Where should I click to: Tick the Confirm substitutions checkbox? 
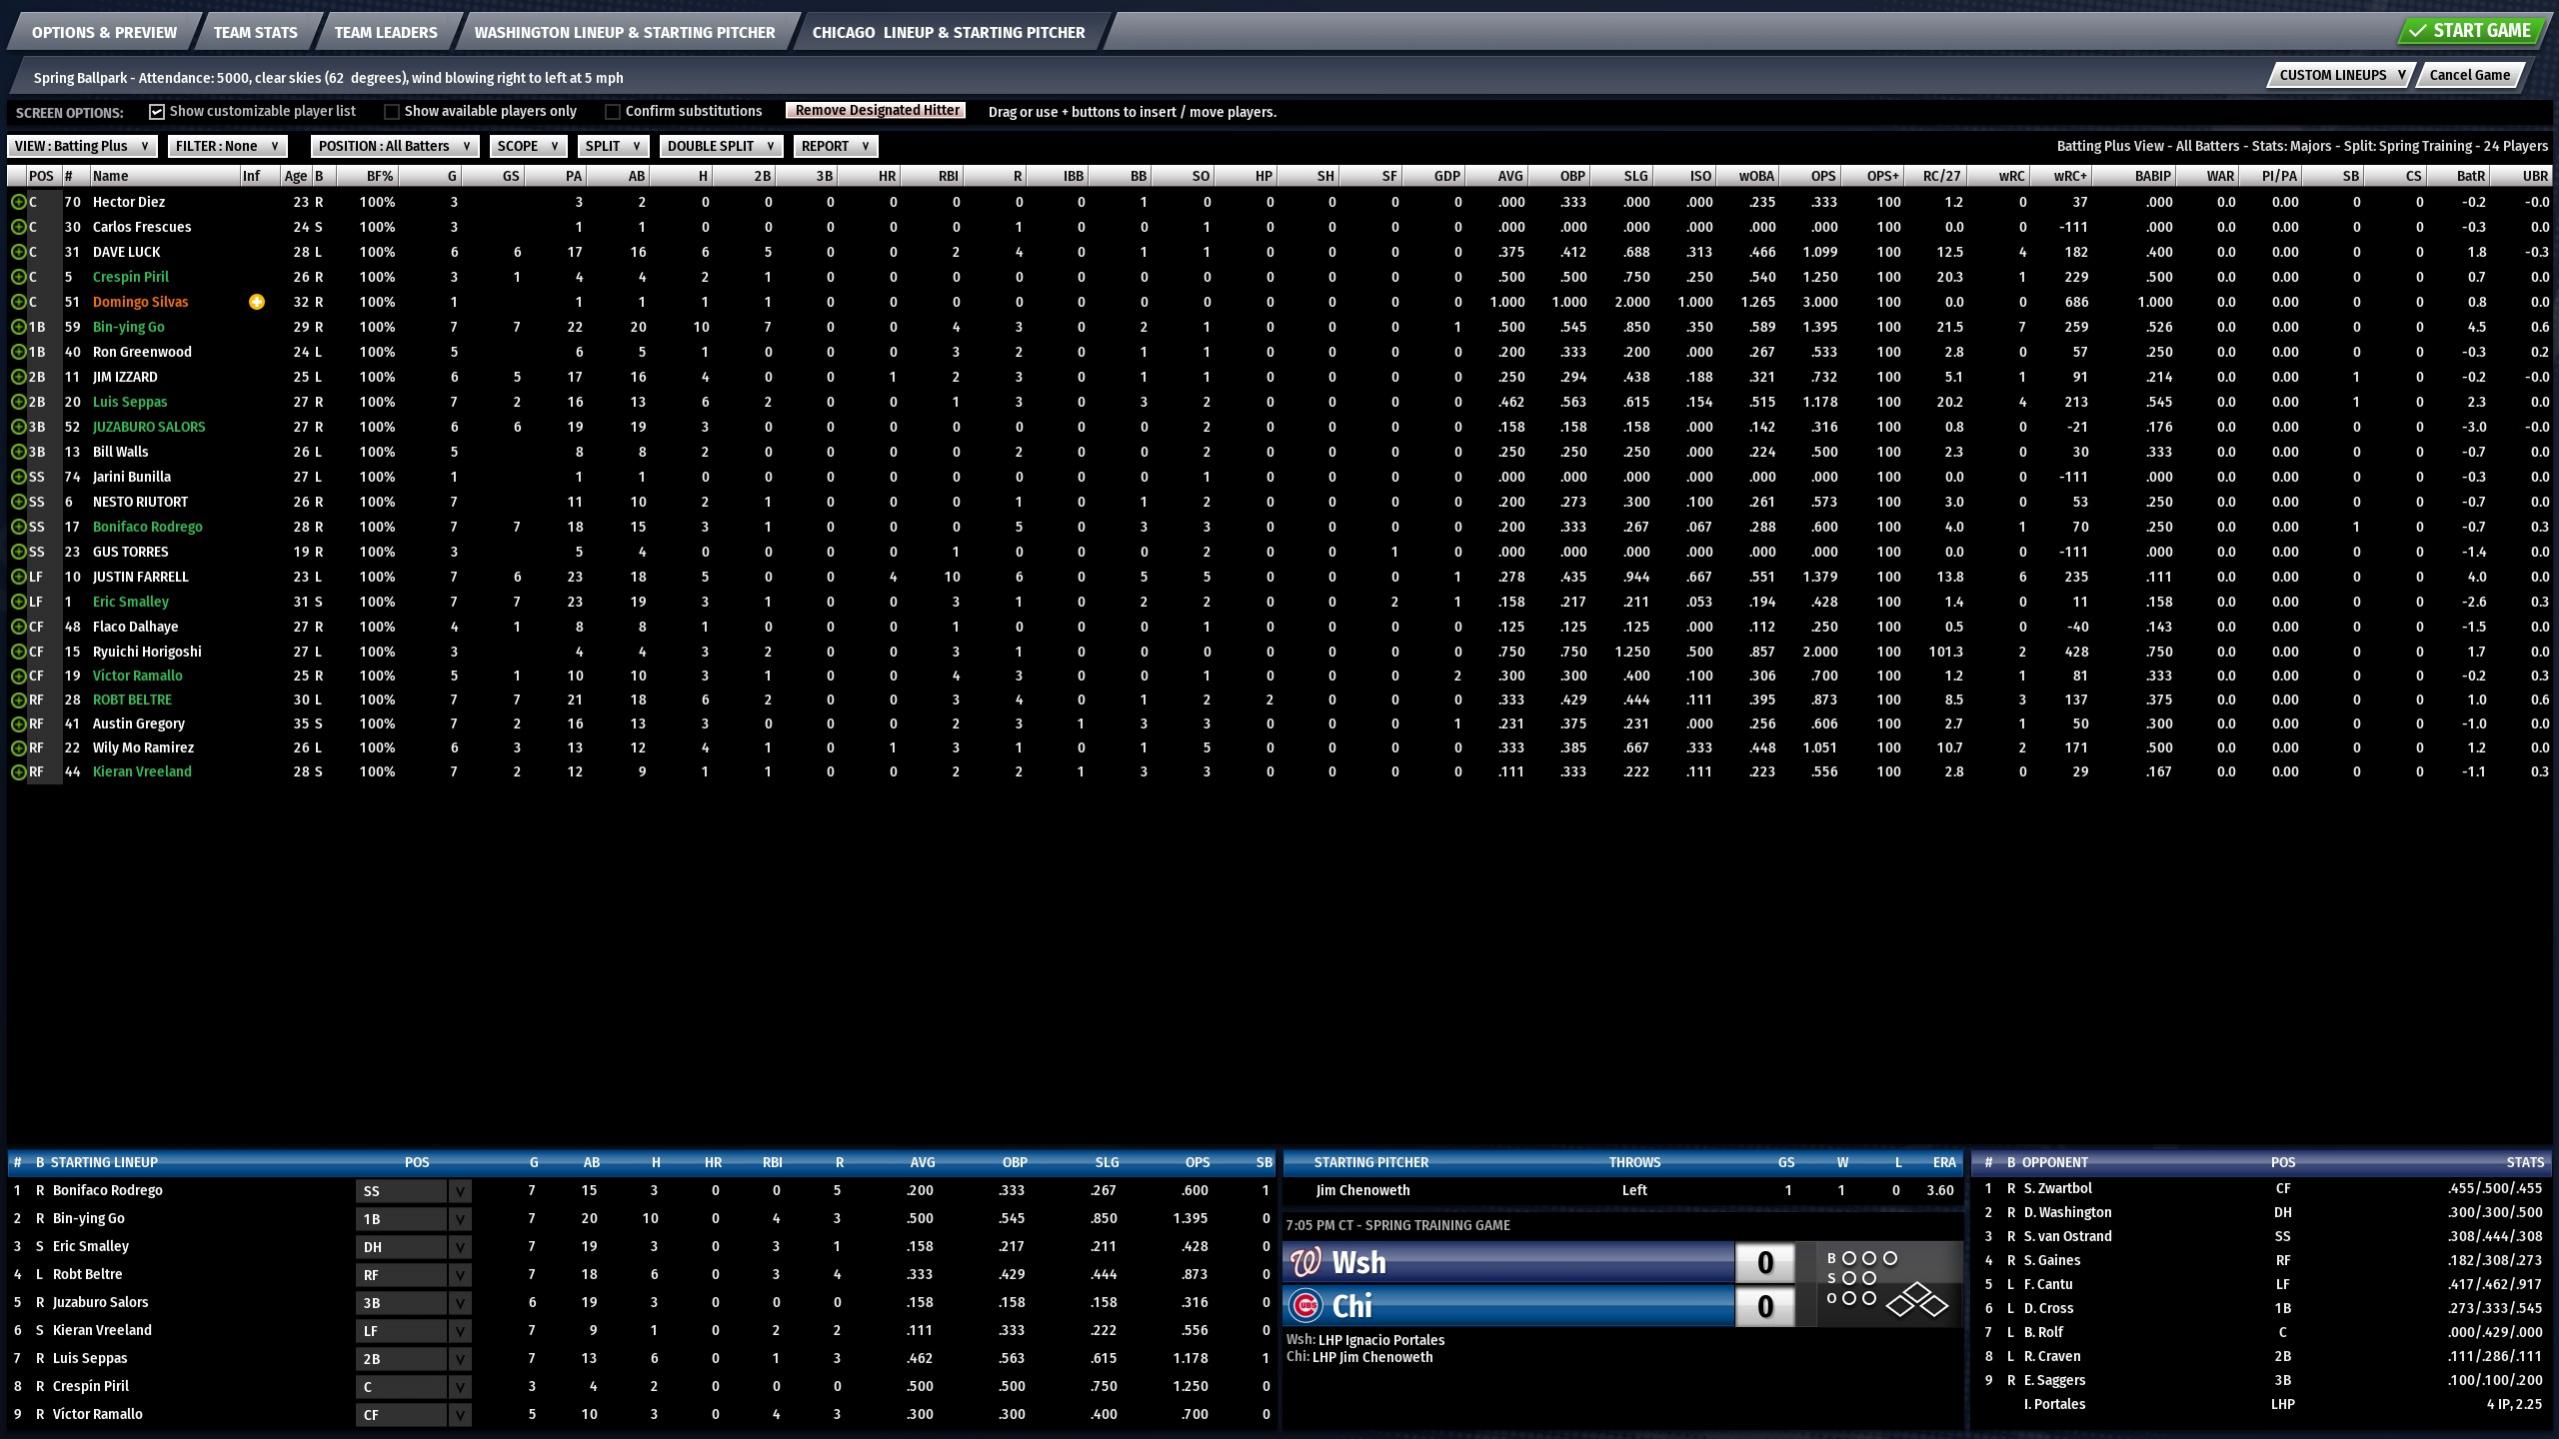coord(613,112)
